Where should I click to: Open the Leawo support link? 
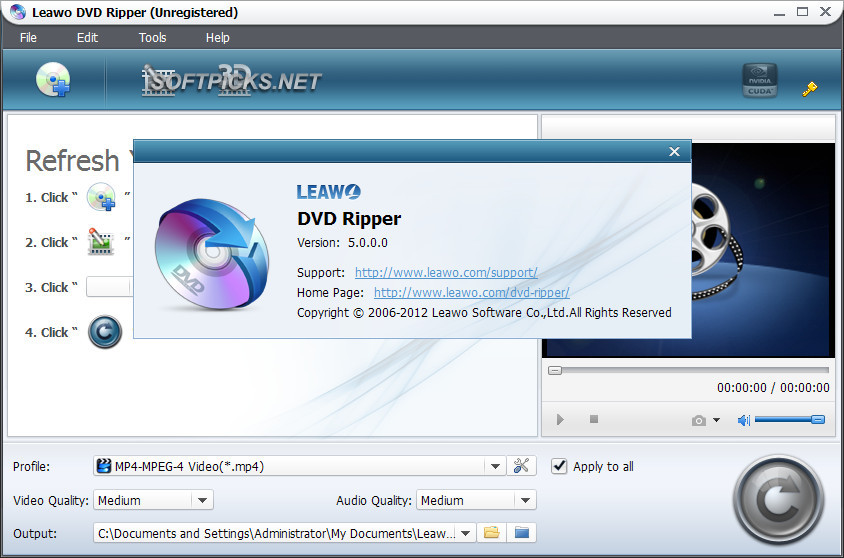(446, 272)
